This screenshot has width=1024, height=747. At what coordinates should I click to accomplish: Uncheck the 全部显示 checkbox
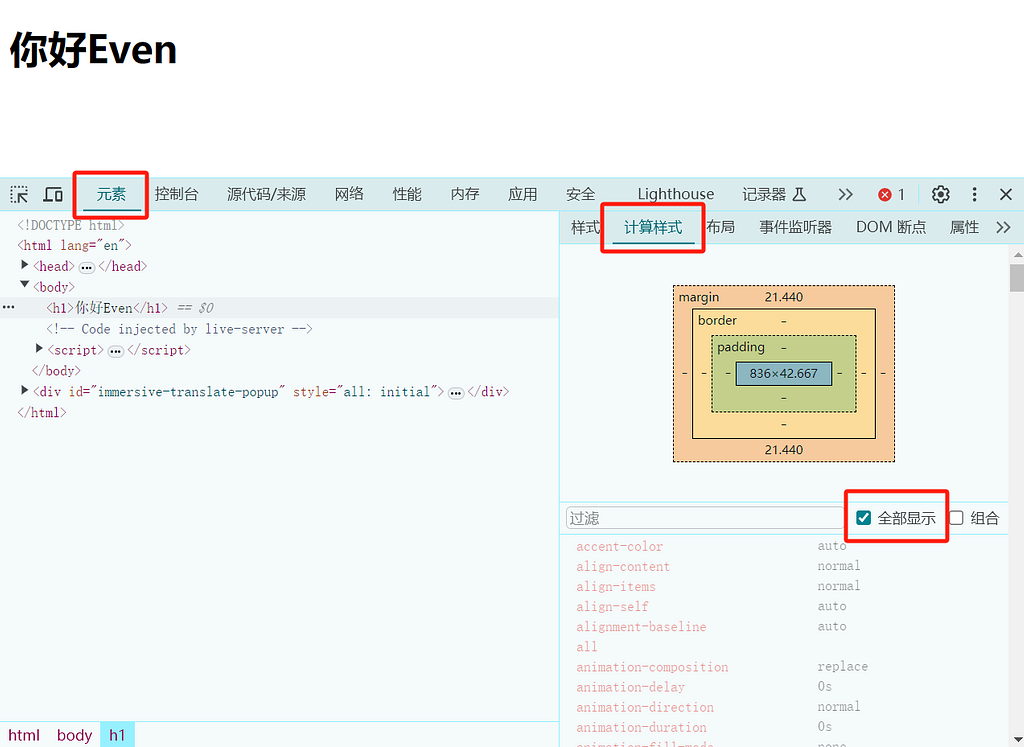[863, 518]
